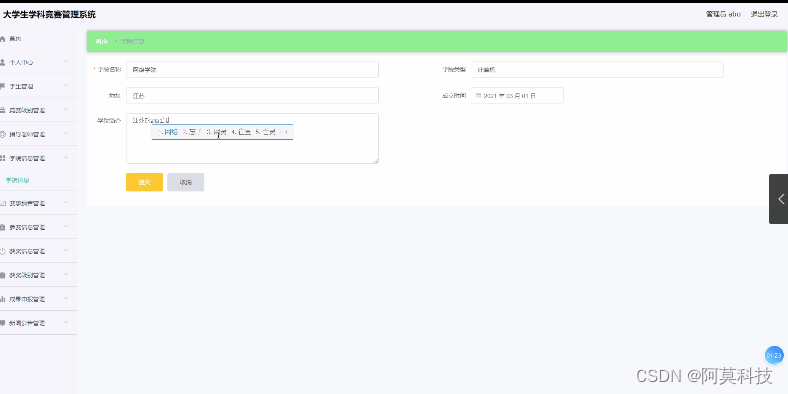Expand the 个人中心 menu chevron

(66, 62)
